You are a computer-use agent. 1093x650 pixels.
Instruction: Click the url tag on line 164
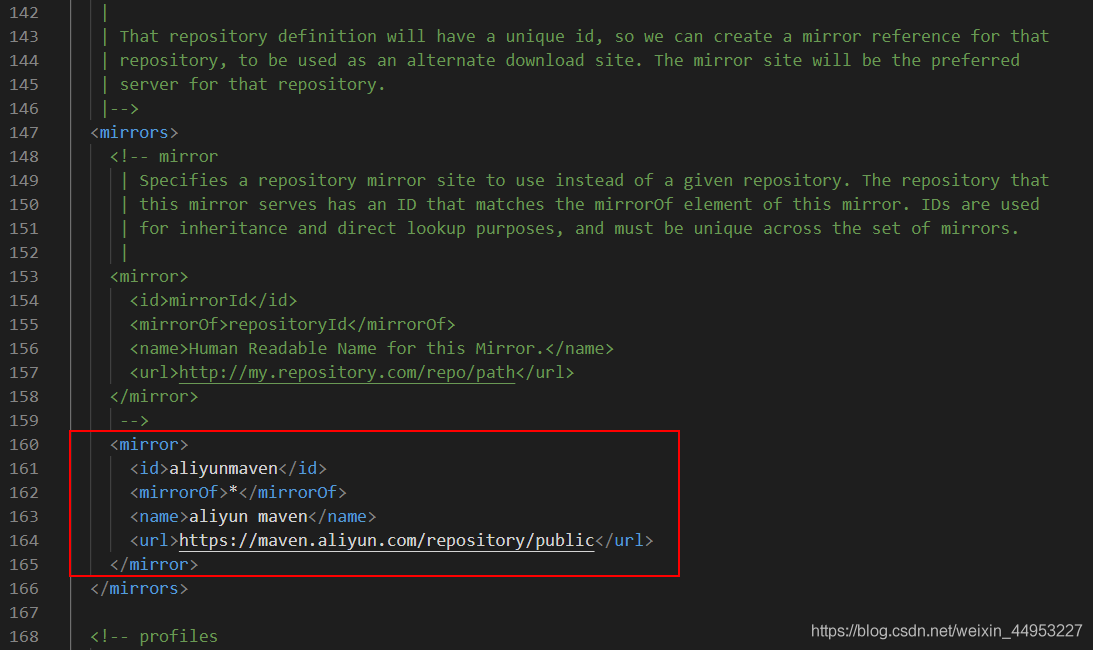point(152,540)
